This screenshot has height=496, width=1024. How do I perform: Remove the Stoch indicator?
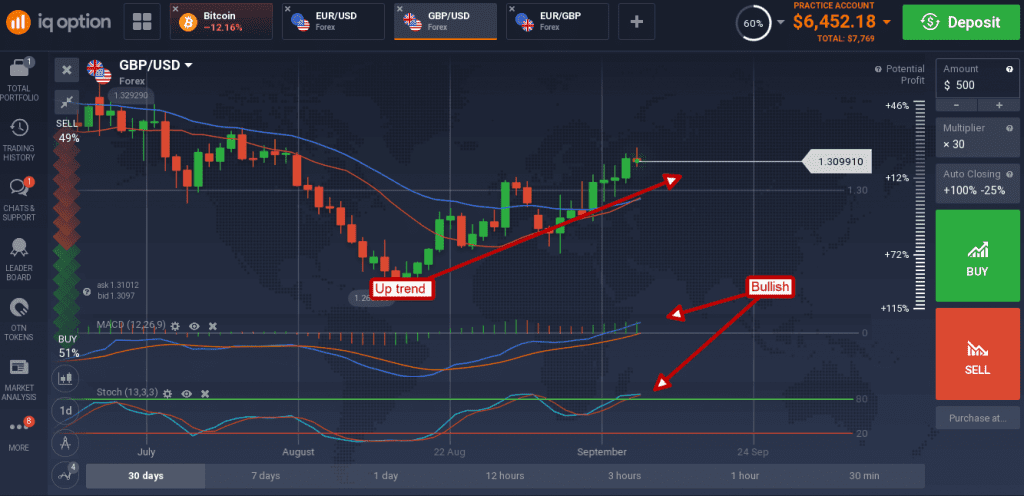point(205,394)
